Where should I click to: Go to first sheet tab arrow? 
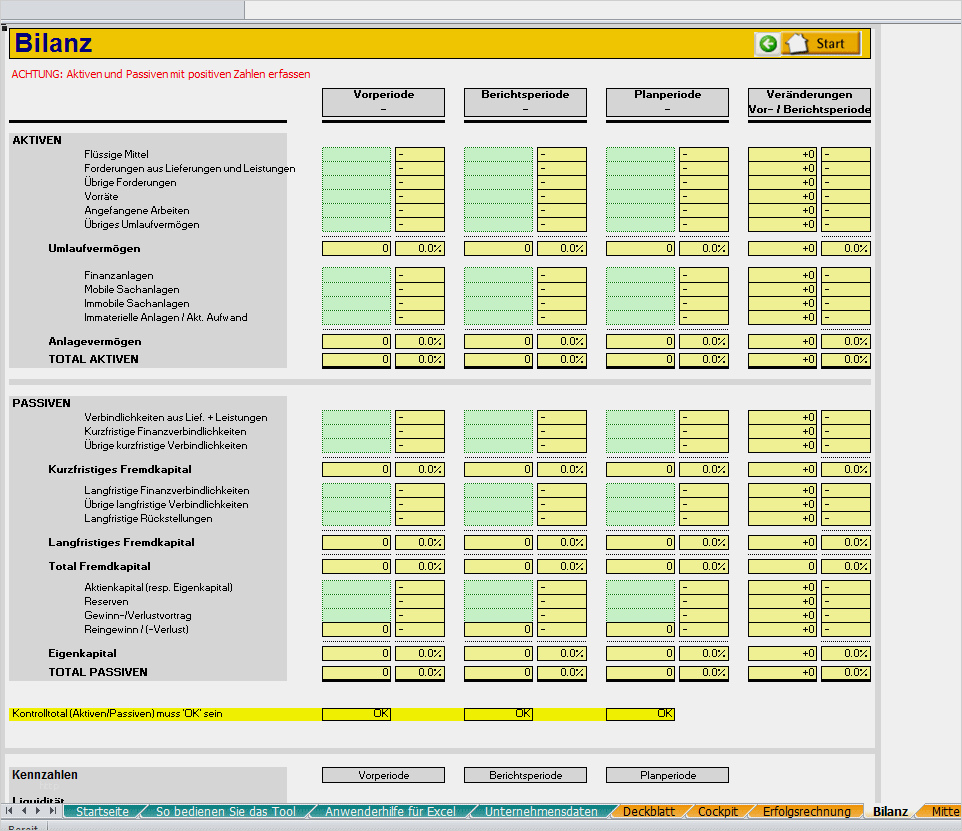tap(9, 811)
